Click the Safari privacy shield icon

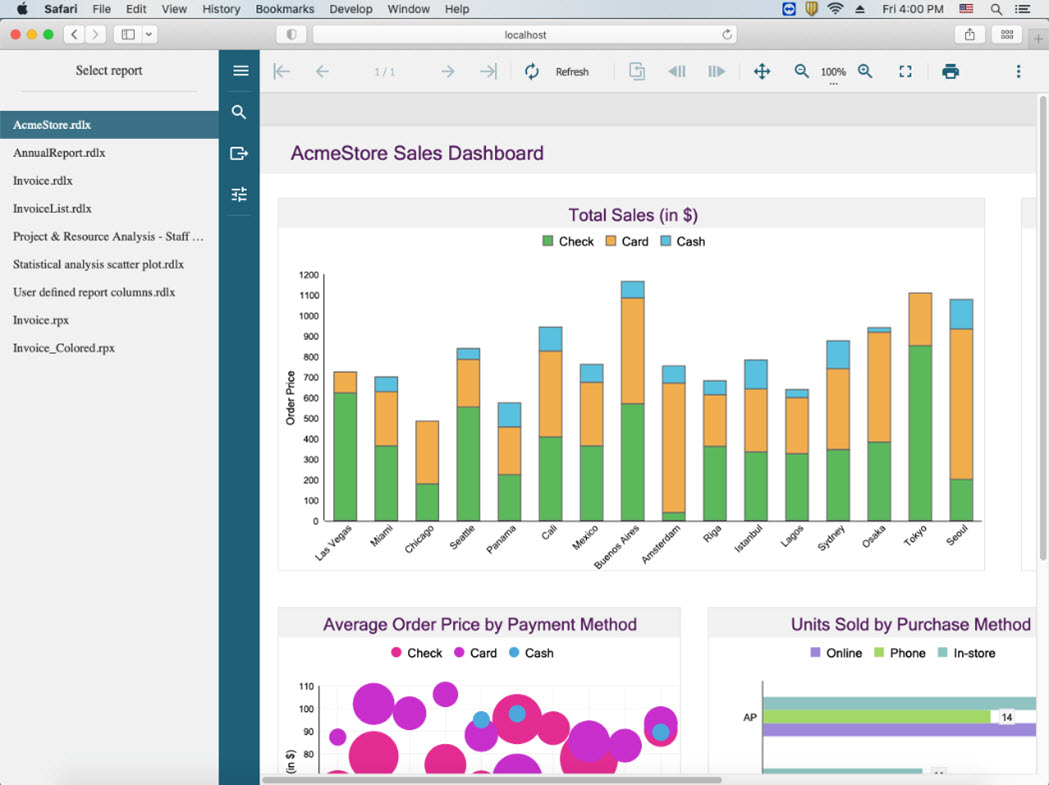291,34
